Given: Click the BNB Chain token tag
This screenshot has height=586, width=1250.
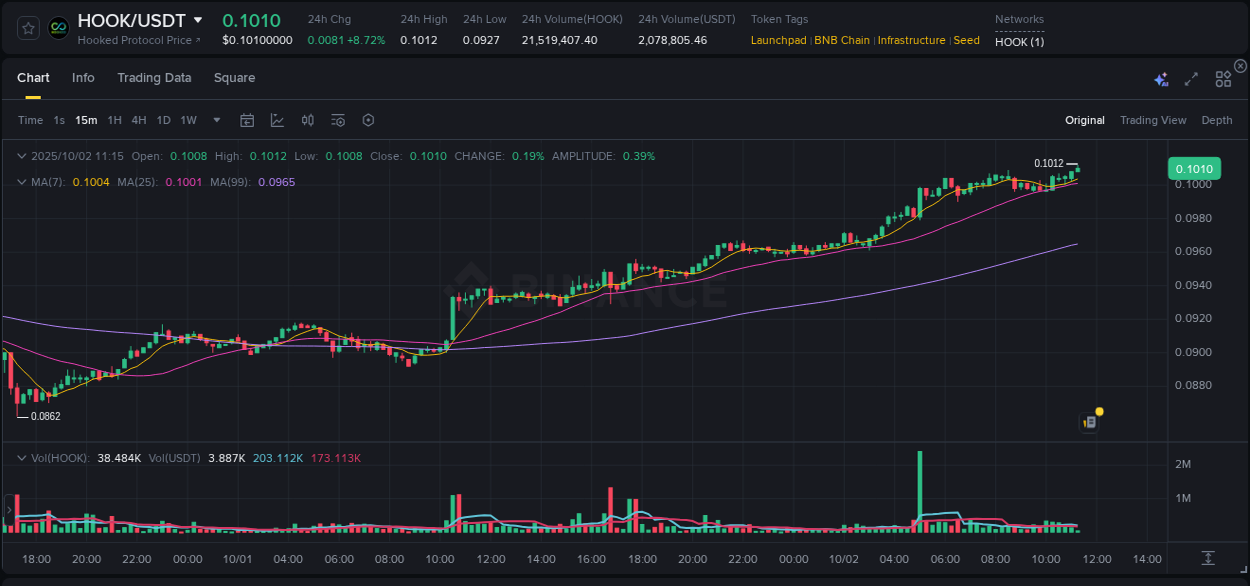Looking at the screenshot, I should [x=842, y=40].
